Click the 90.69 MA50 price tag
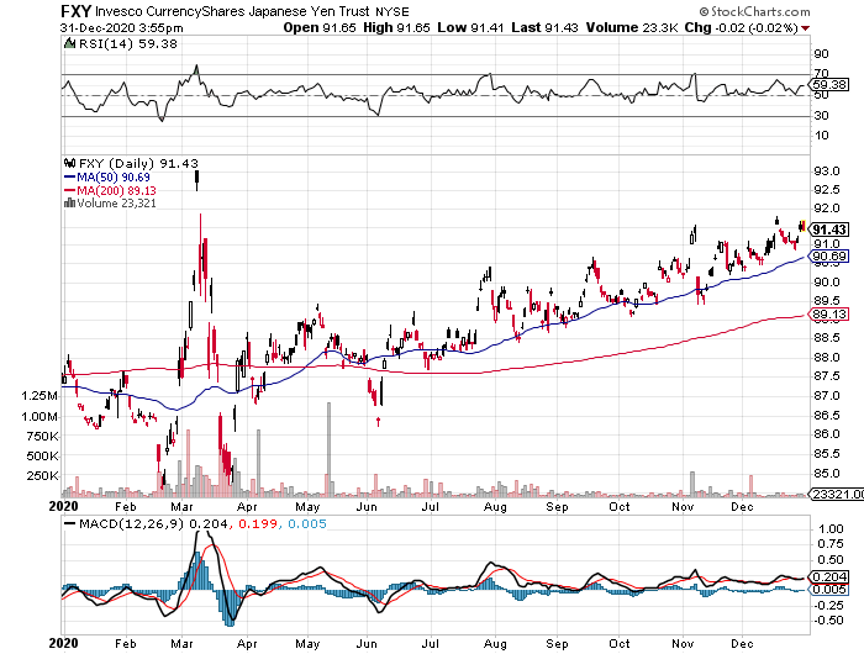 (x=829, y=256)
